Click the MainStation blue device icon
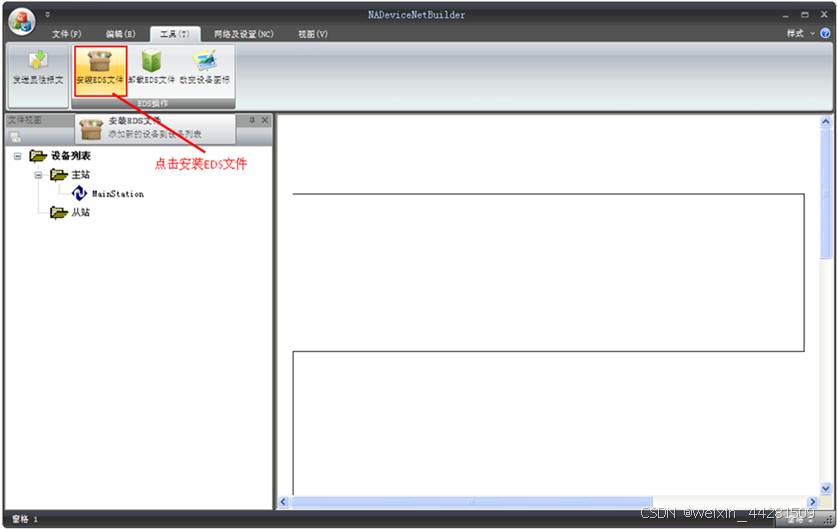 pyautogui.click(x=79, y=193)
